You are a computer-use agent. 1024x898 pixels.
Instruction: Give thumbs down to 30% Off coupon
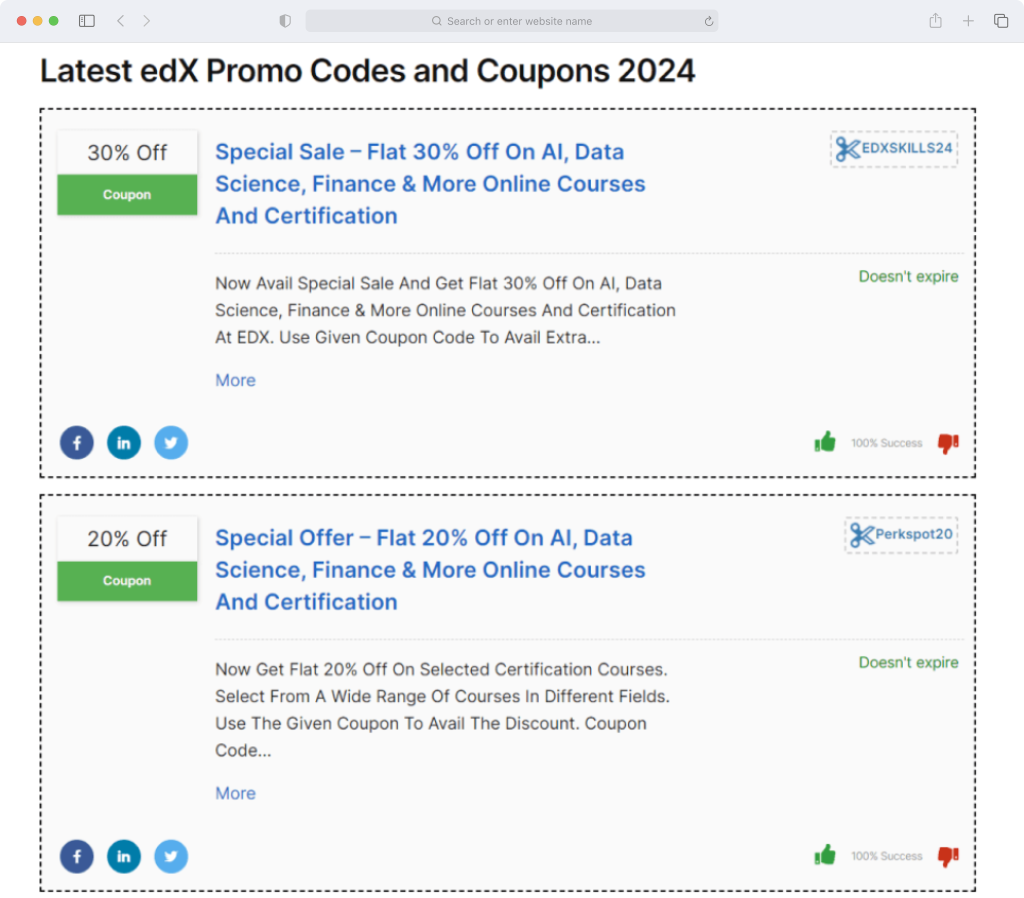(948, 443)
